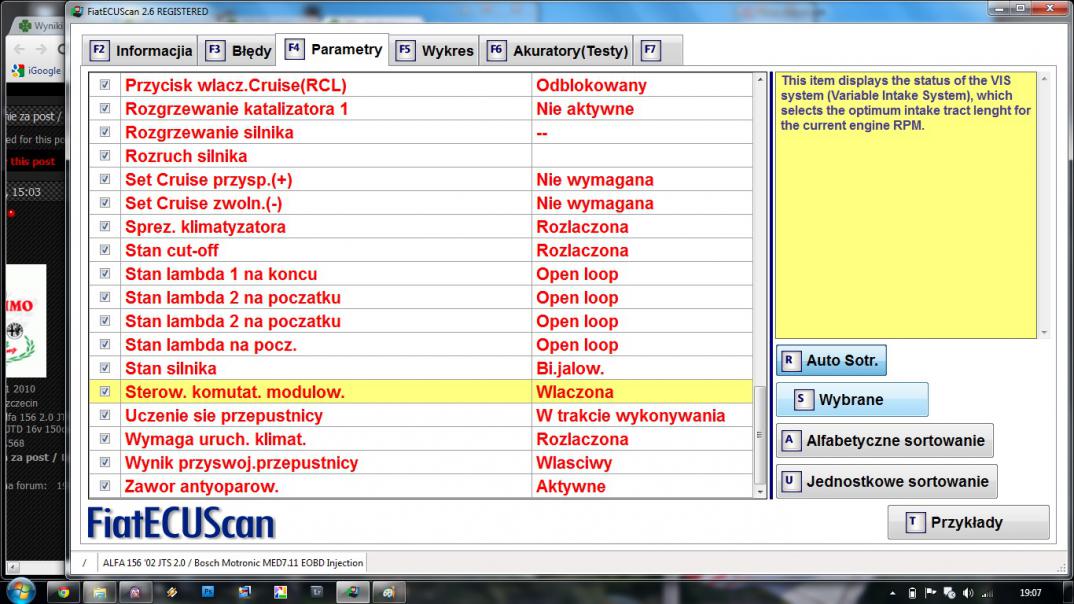Click the FiatECUScan taskbar icon
Viewport: 1074px width, 604px height.
(x=352, y=592)
